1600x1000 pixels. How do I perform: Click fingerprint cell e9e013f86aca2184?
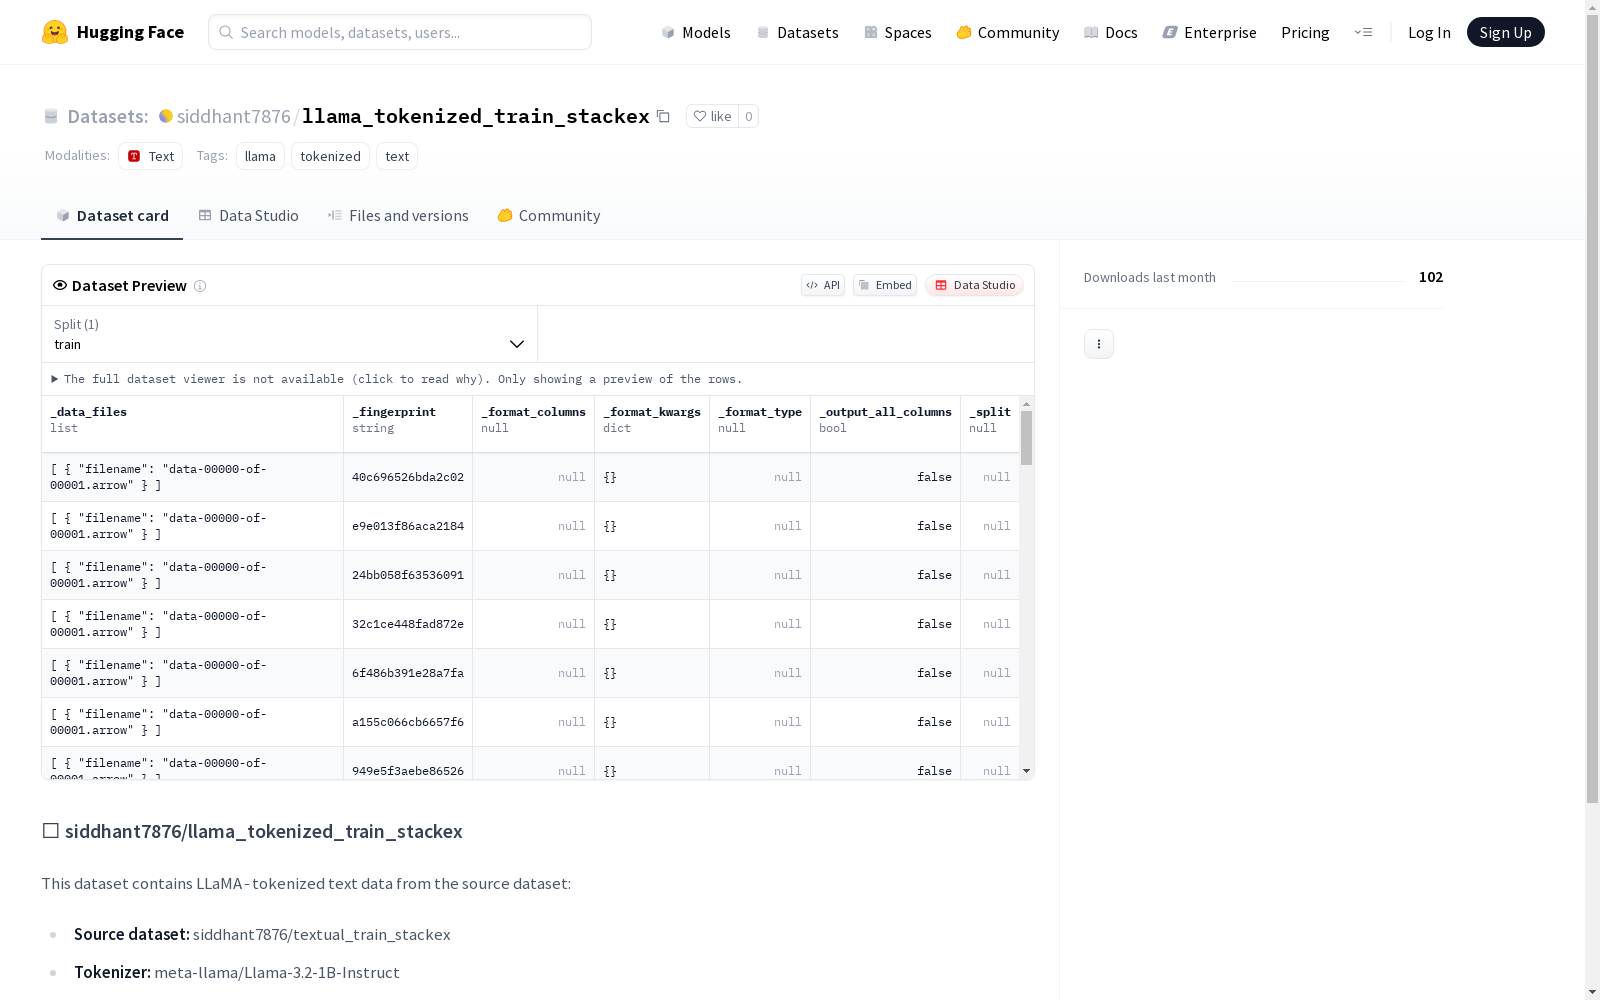tap(408, 526)
